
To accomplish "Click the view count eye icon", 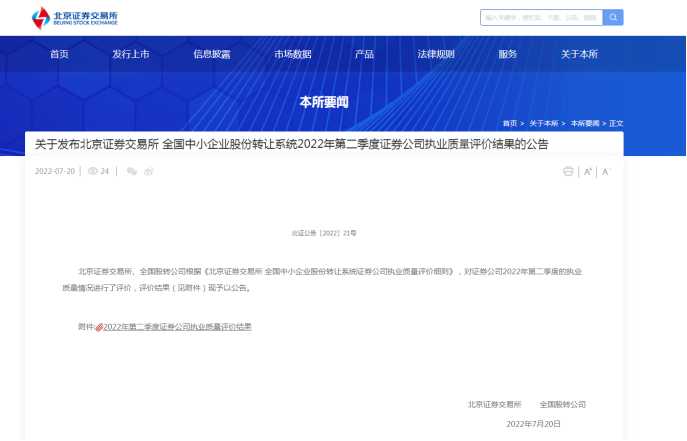I will click(x=92, y=171).
